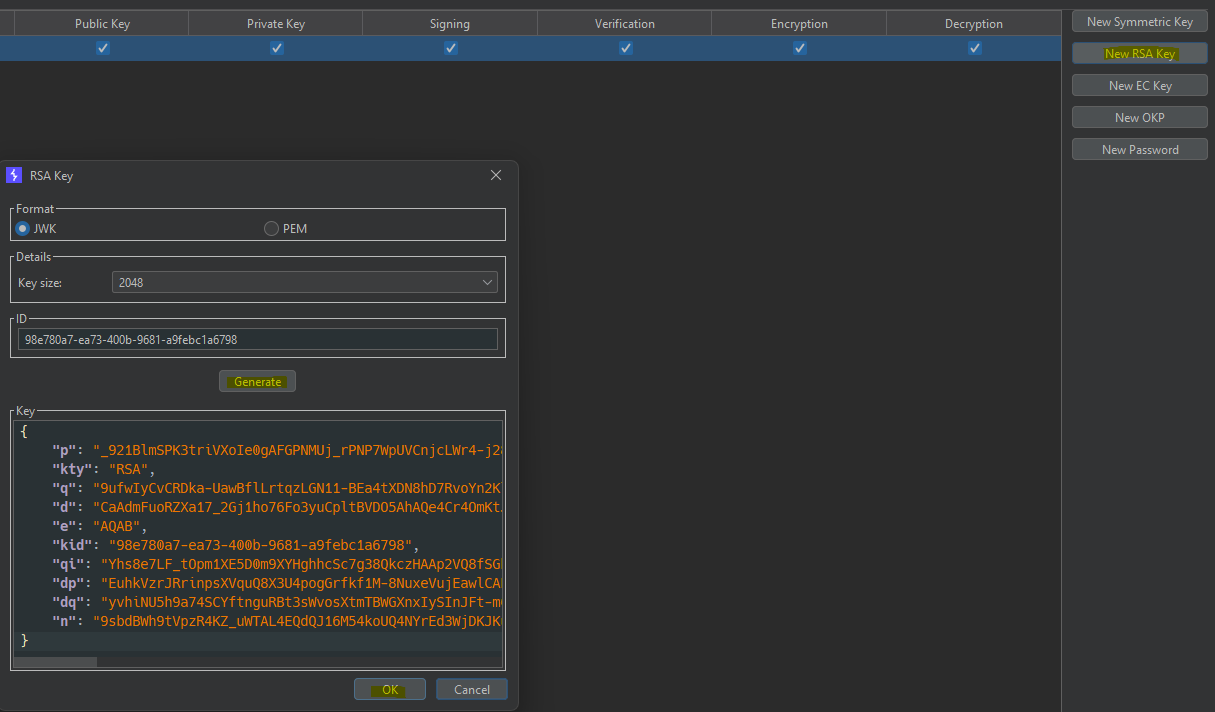Close the RSA Key dialog

point(495,175)
